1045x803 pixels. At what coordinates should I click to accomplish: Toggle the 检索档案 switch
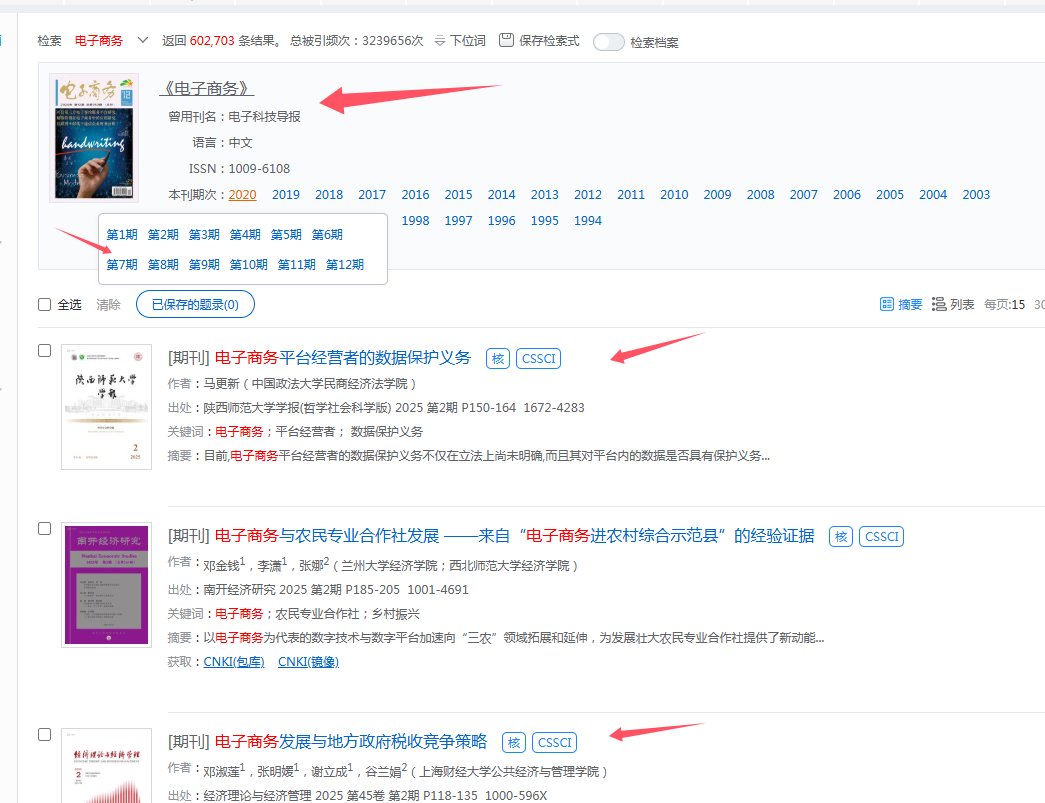[x=608, y=42]
